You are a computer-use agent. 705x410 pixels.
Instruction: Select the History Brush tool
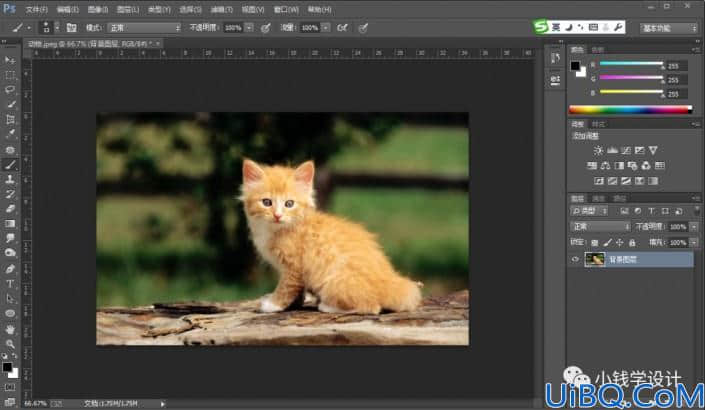click(10, 194)
